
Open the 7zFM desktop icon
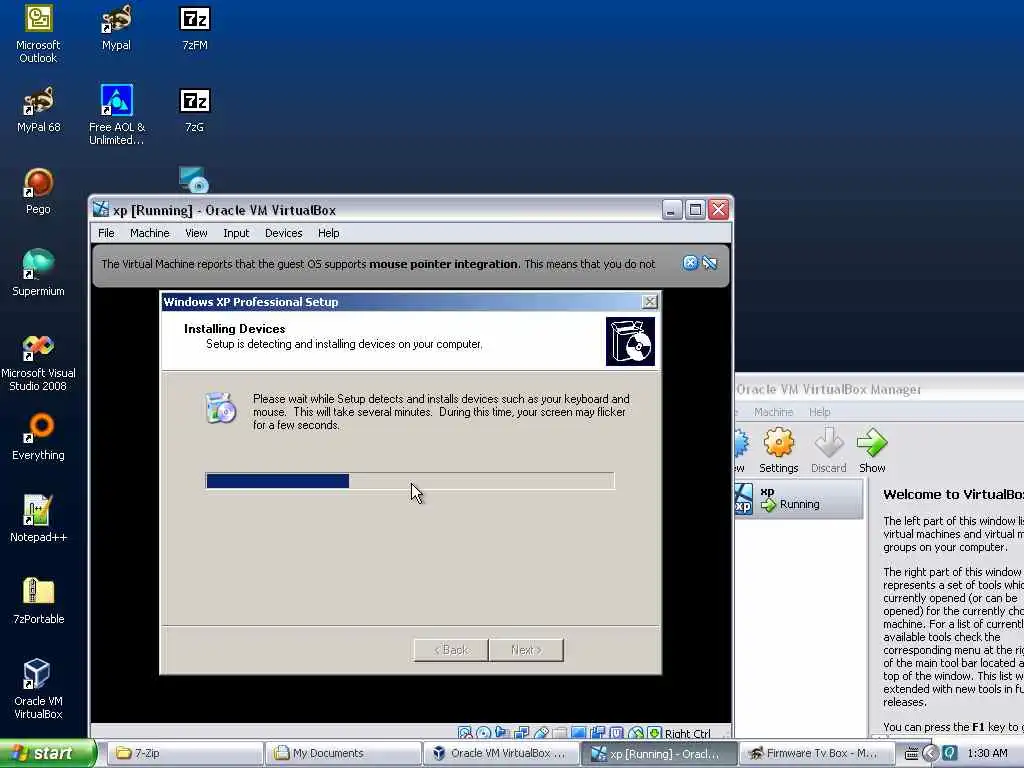point(195,29)
